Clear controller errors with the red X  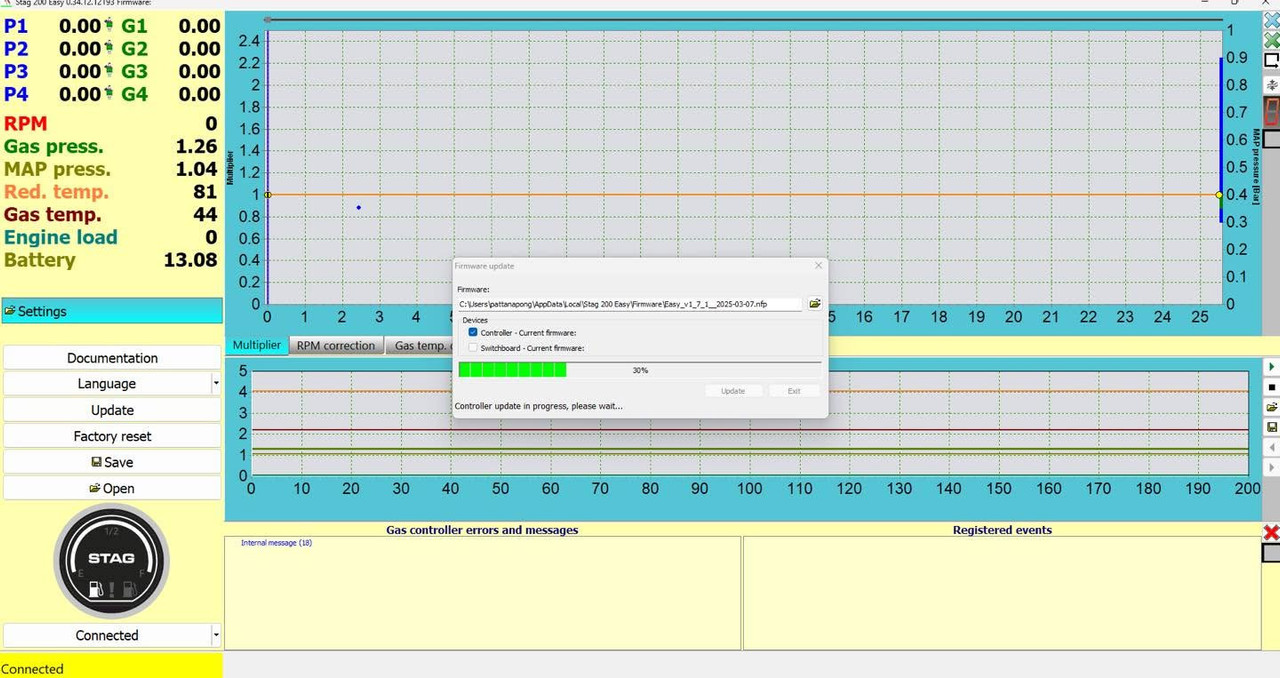pos(1272,532)
